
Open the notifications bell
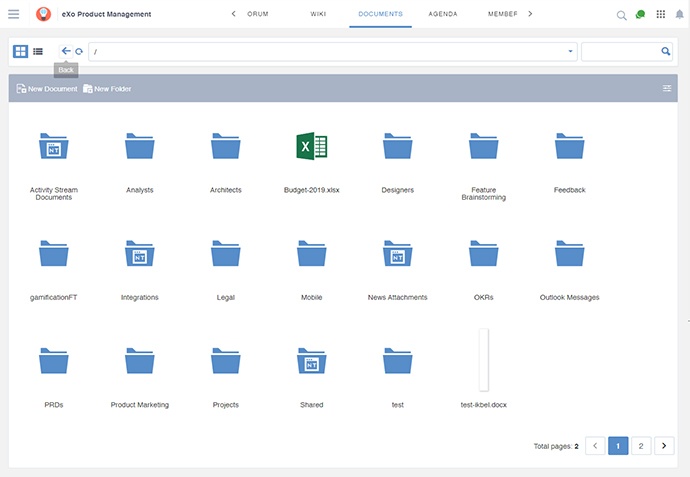pos(678,15)
